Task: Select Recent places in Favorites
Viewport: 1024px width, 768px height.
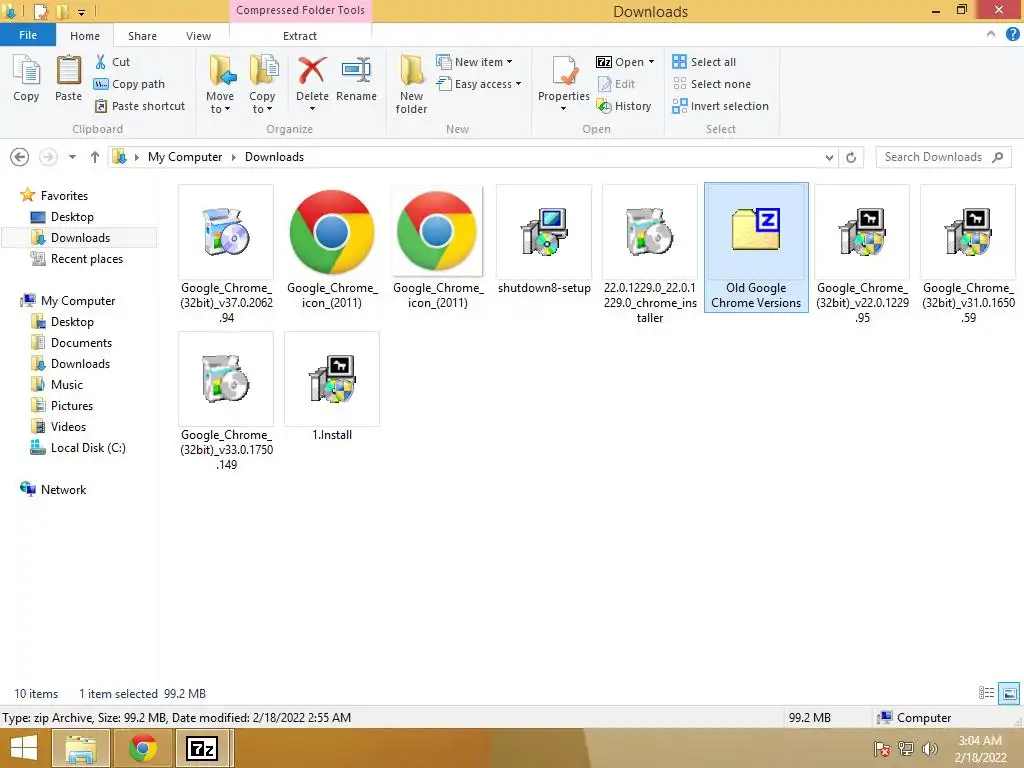Action: pos(87,259)
